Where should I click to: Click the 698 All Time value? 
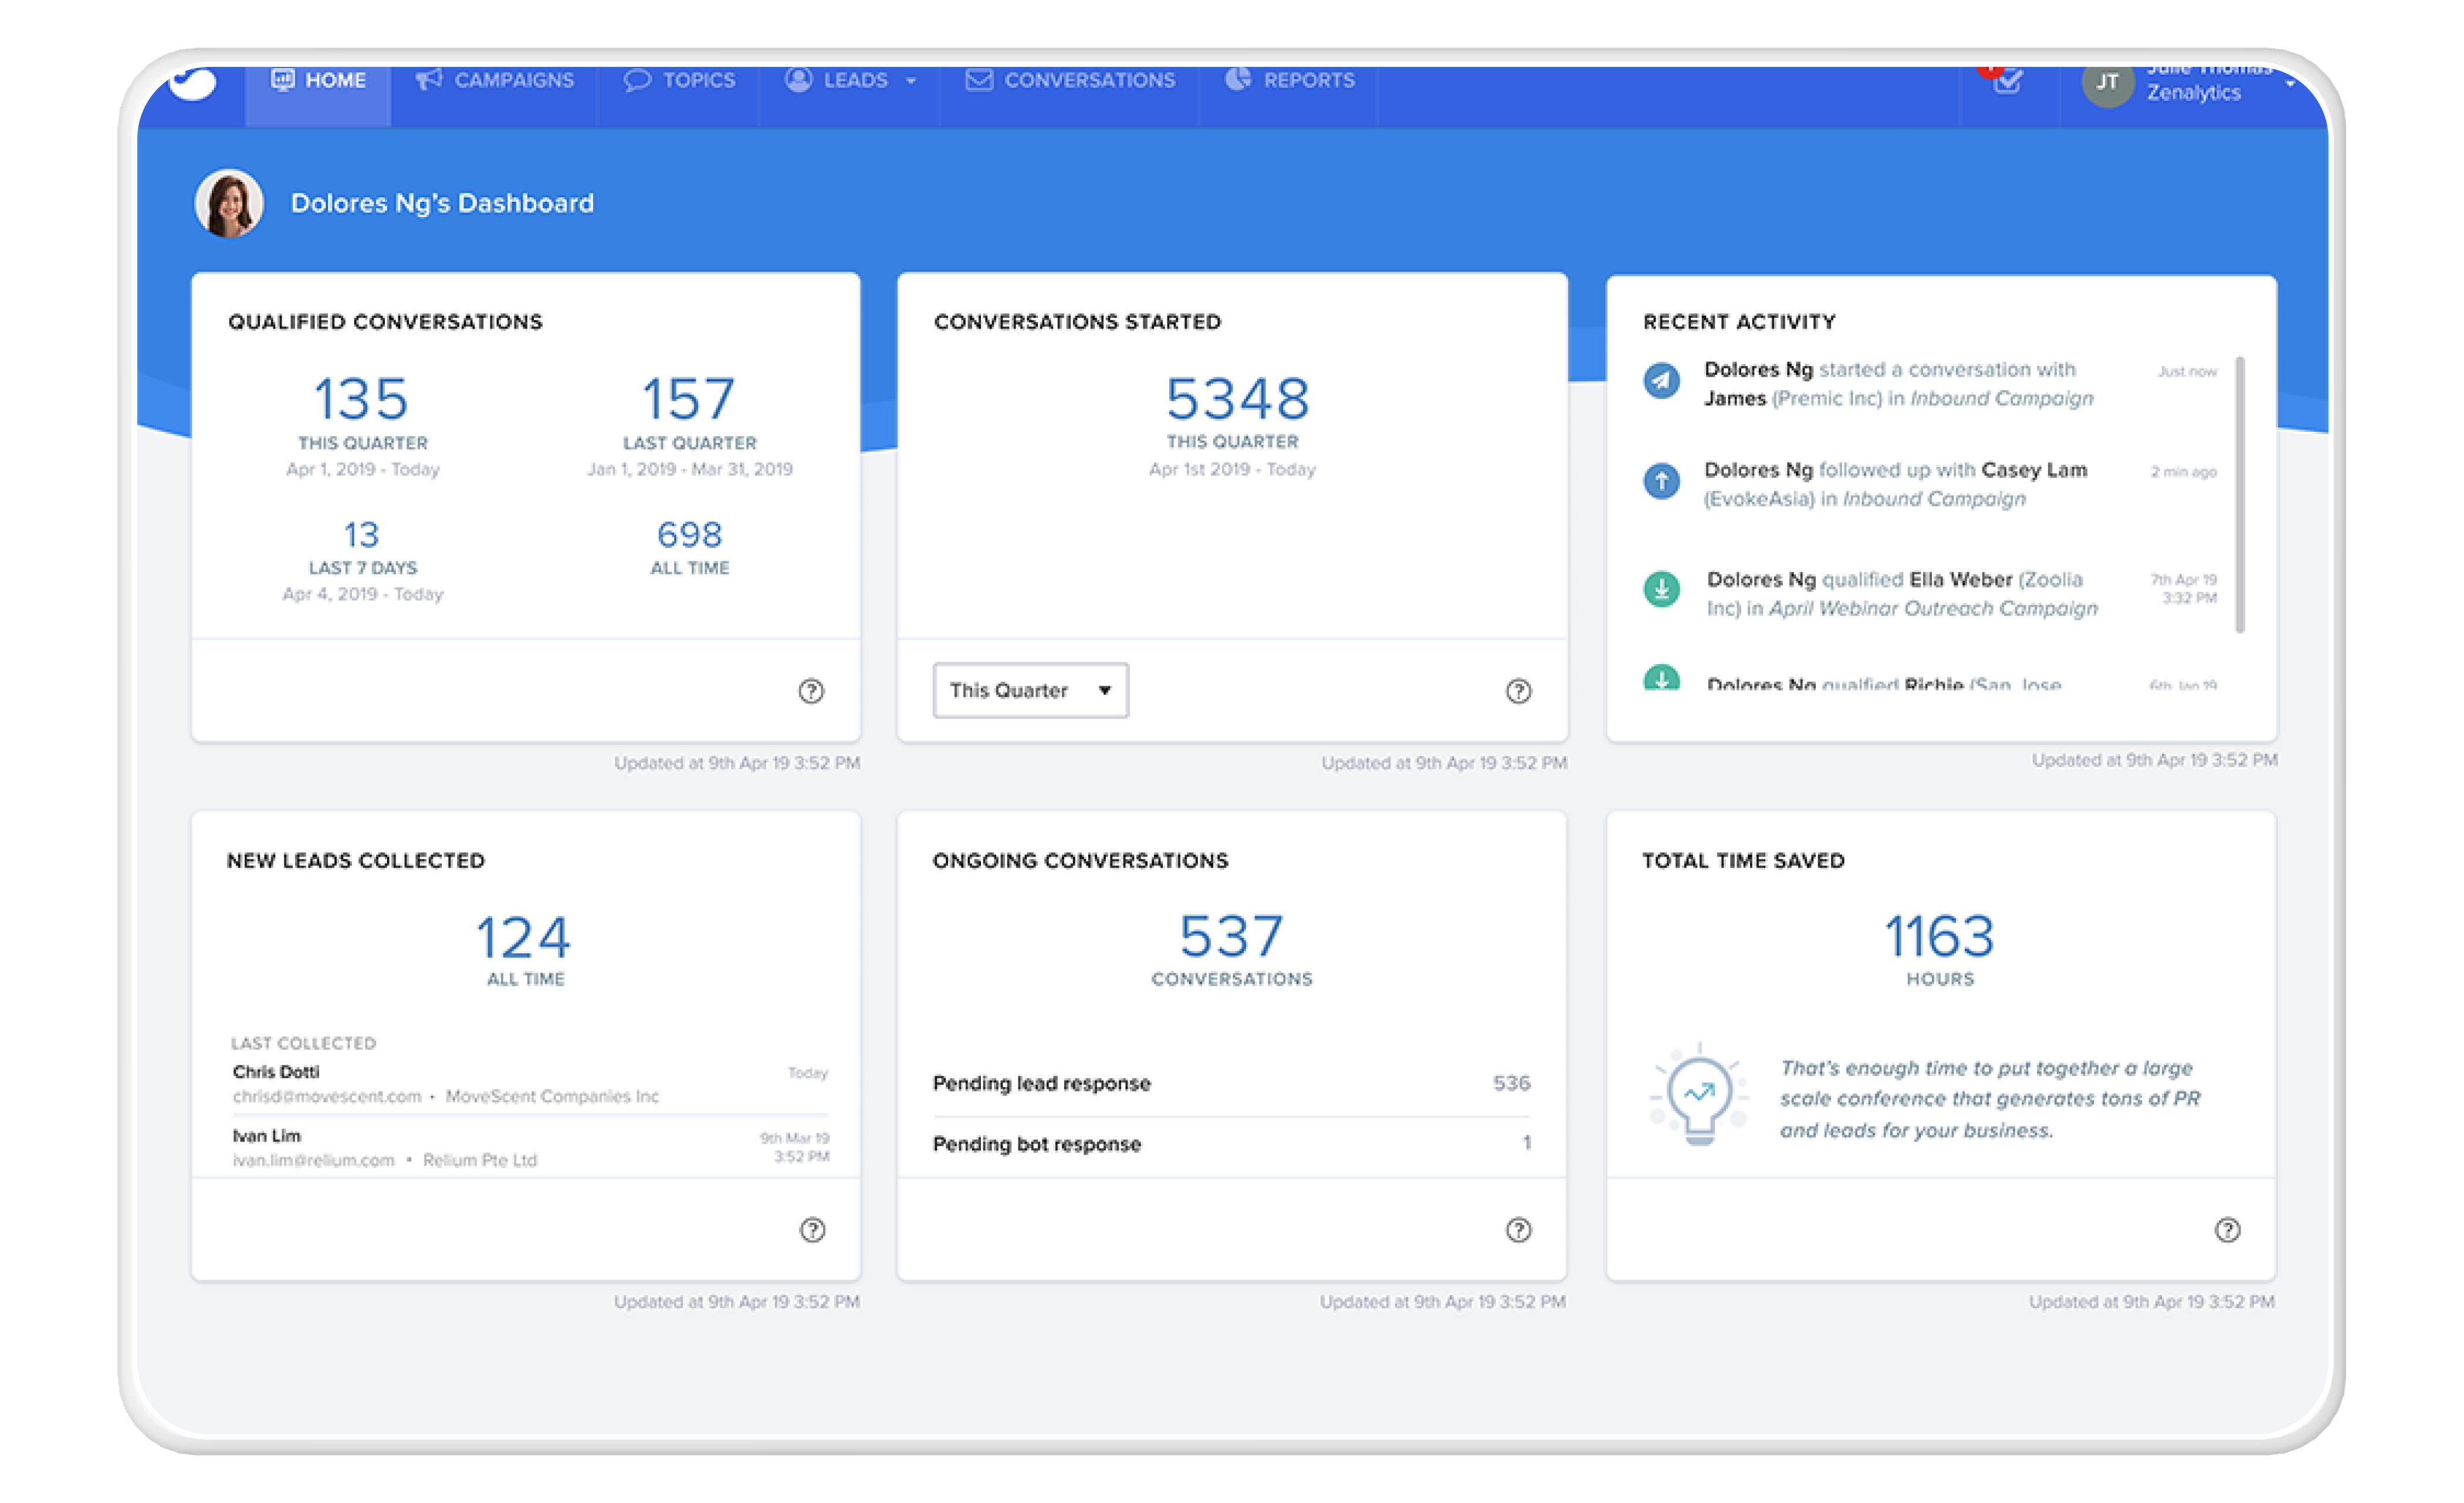689,535
